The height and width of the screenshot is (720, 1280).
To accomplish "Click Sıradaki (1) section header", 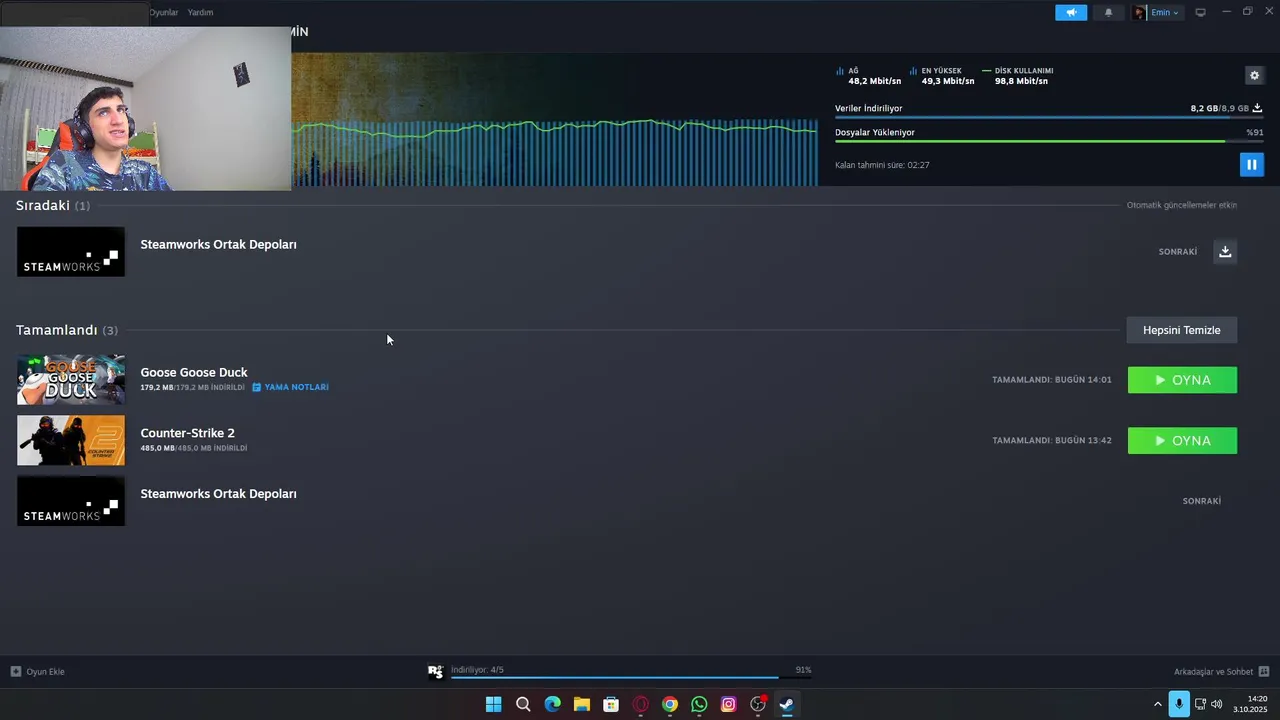I will [x=53, y=205].
